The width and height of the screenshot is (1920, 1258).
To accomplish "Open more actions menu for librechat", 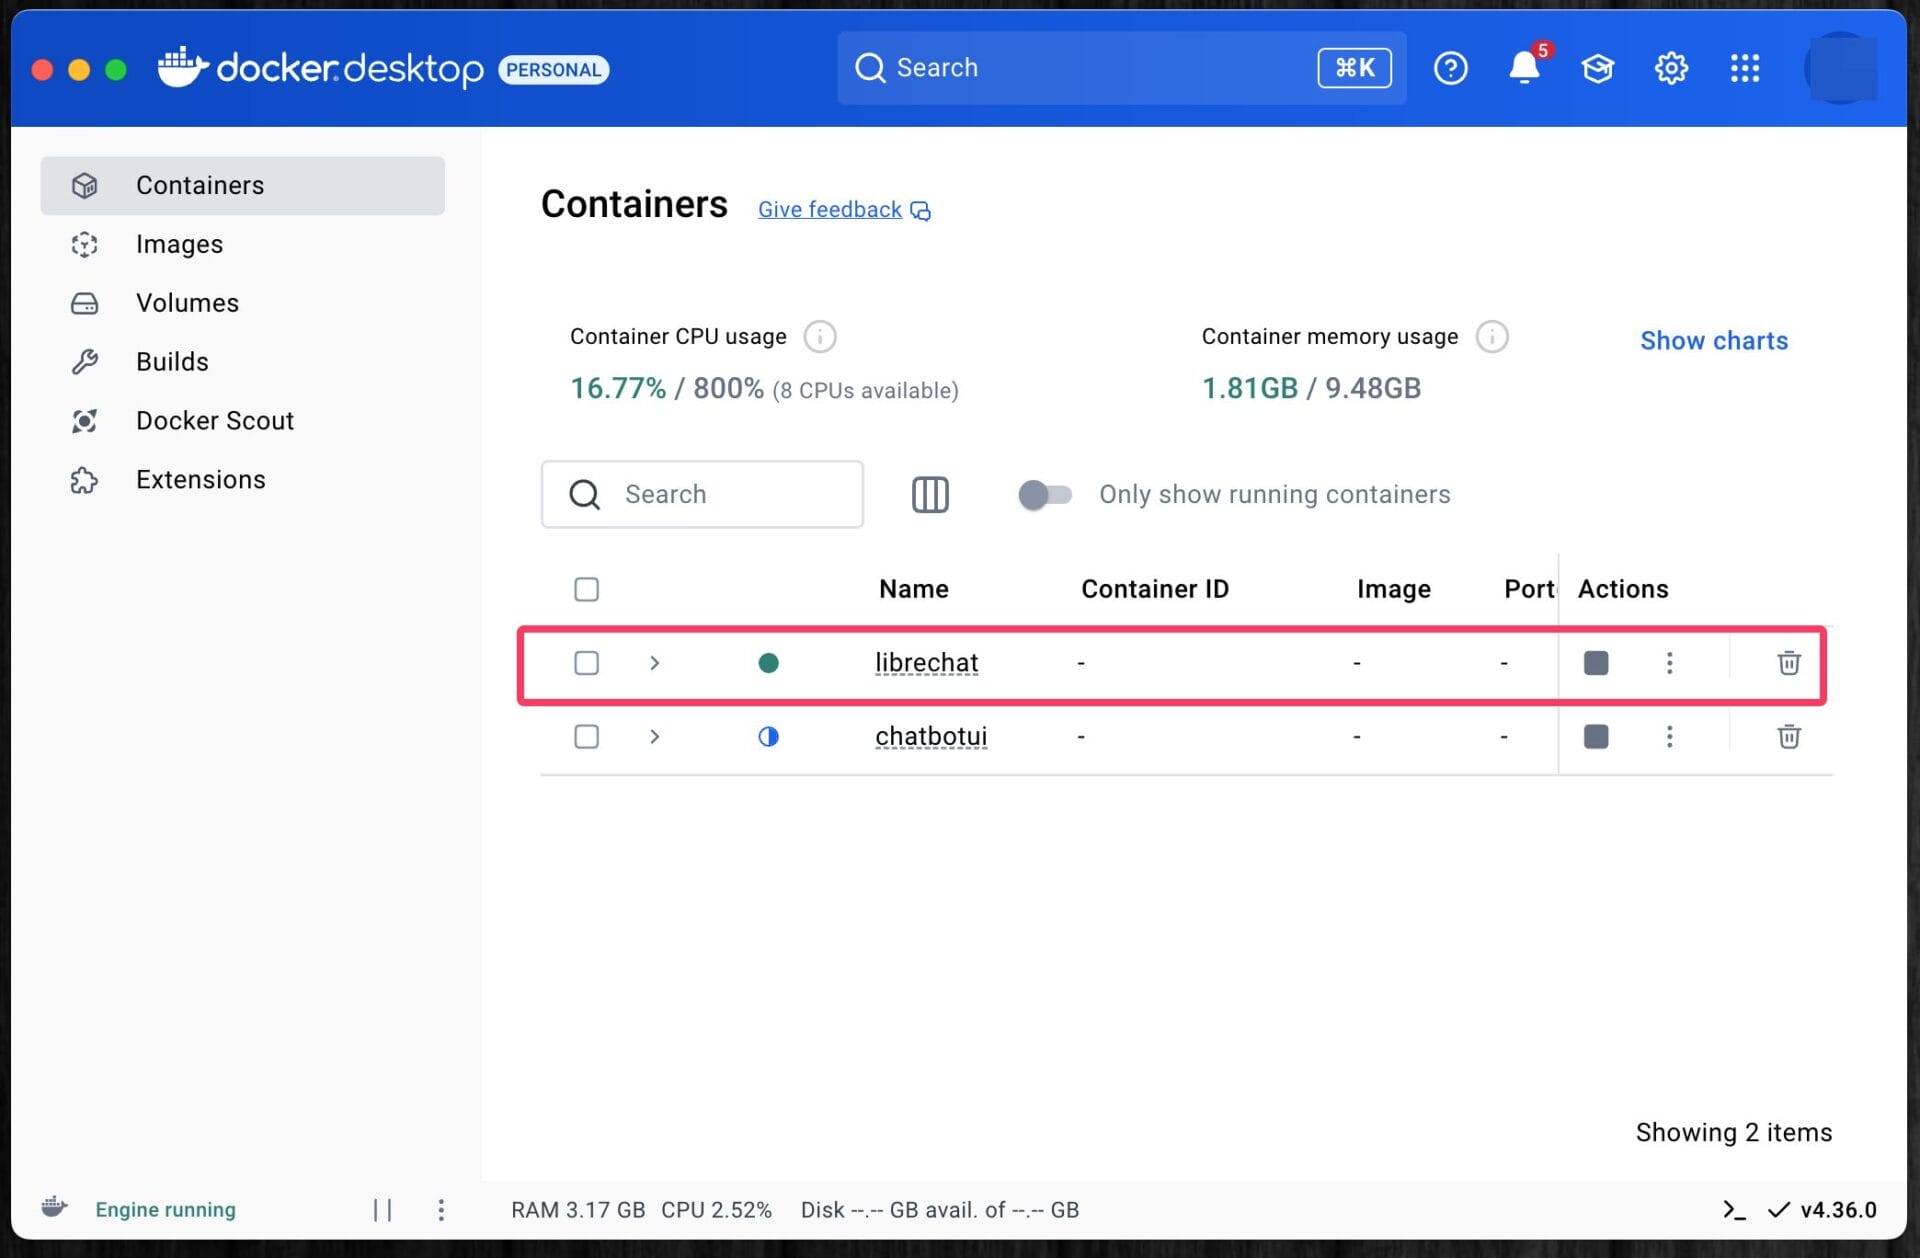I will 1669,663.
